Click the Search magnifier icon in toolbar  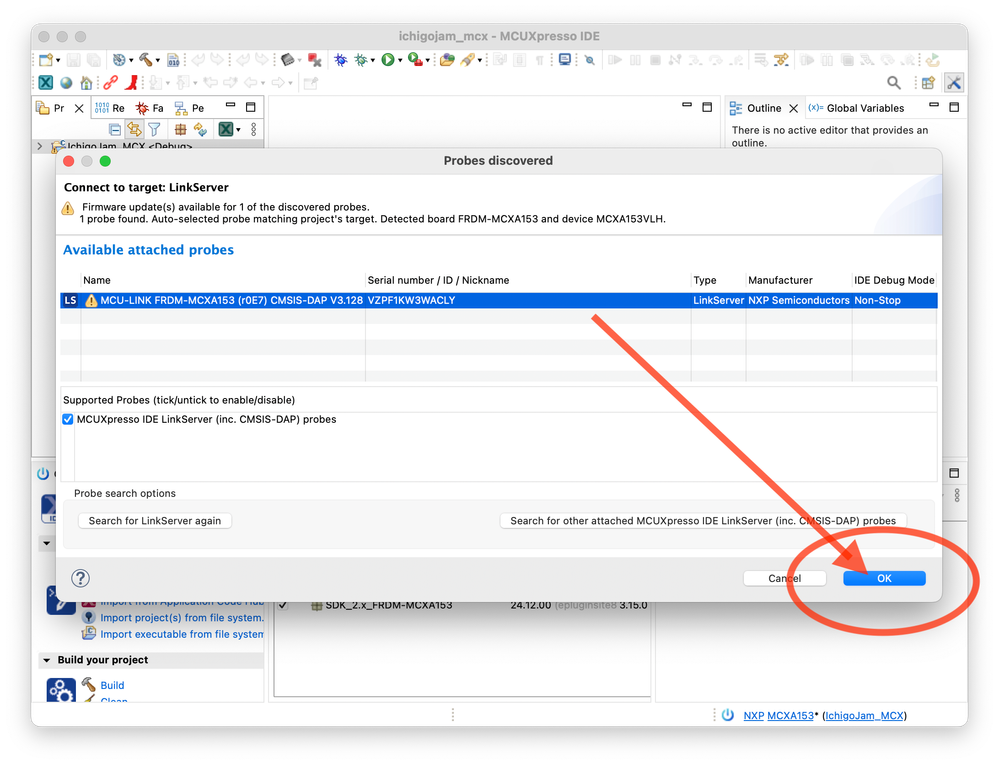(x=894, y=83)
